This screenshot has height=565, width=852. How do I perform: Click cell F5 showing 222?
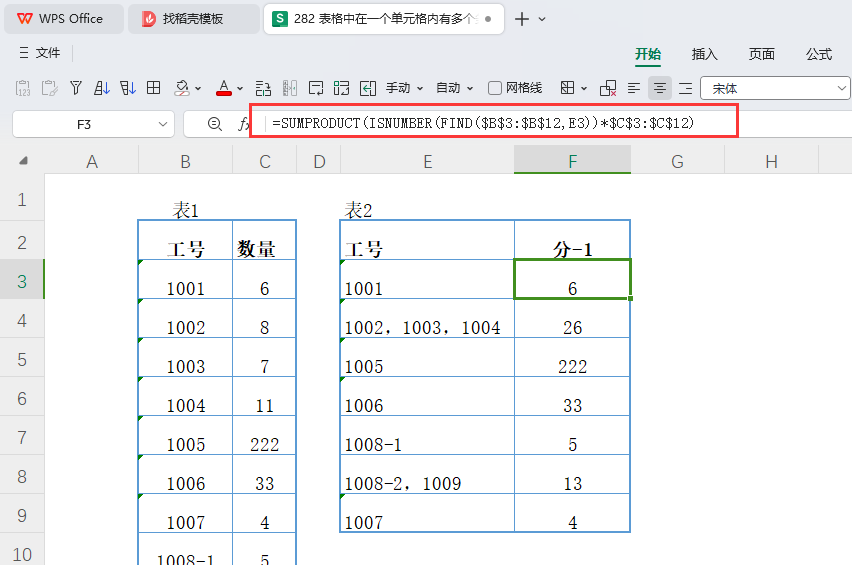[573, 357]
